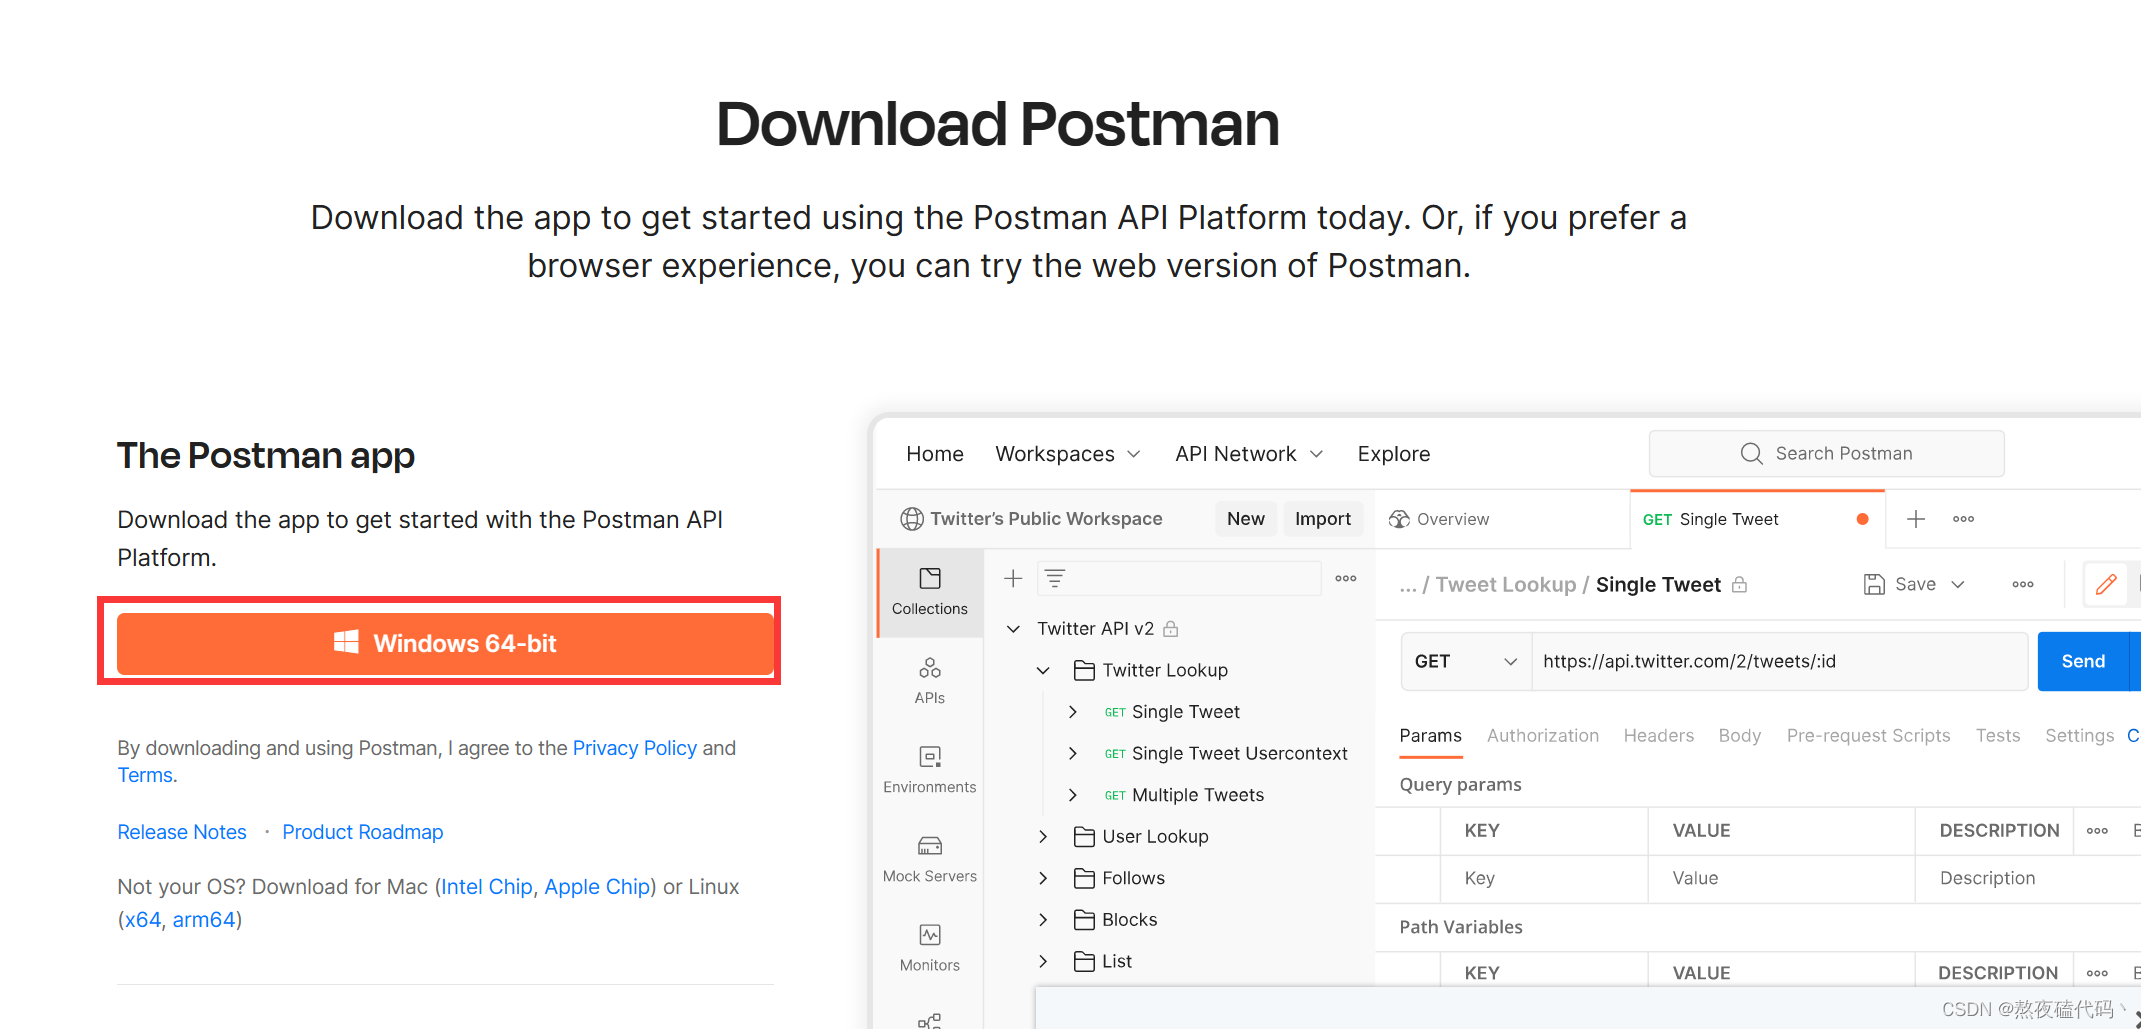
Task: Click the orange pencil edit icon
Action: tap(2106, 584)
